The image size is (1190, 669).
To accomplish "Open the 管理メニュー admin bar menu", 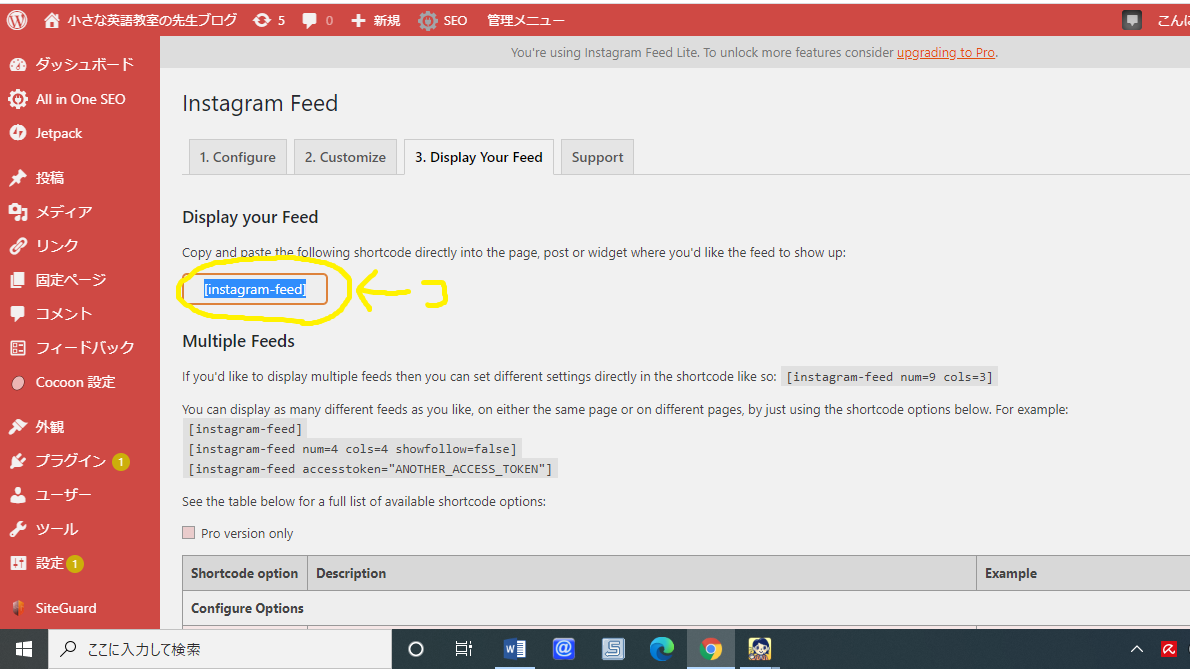I will pos(526,20).
